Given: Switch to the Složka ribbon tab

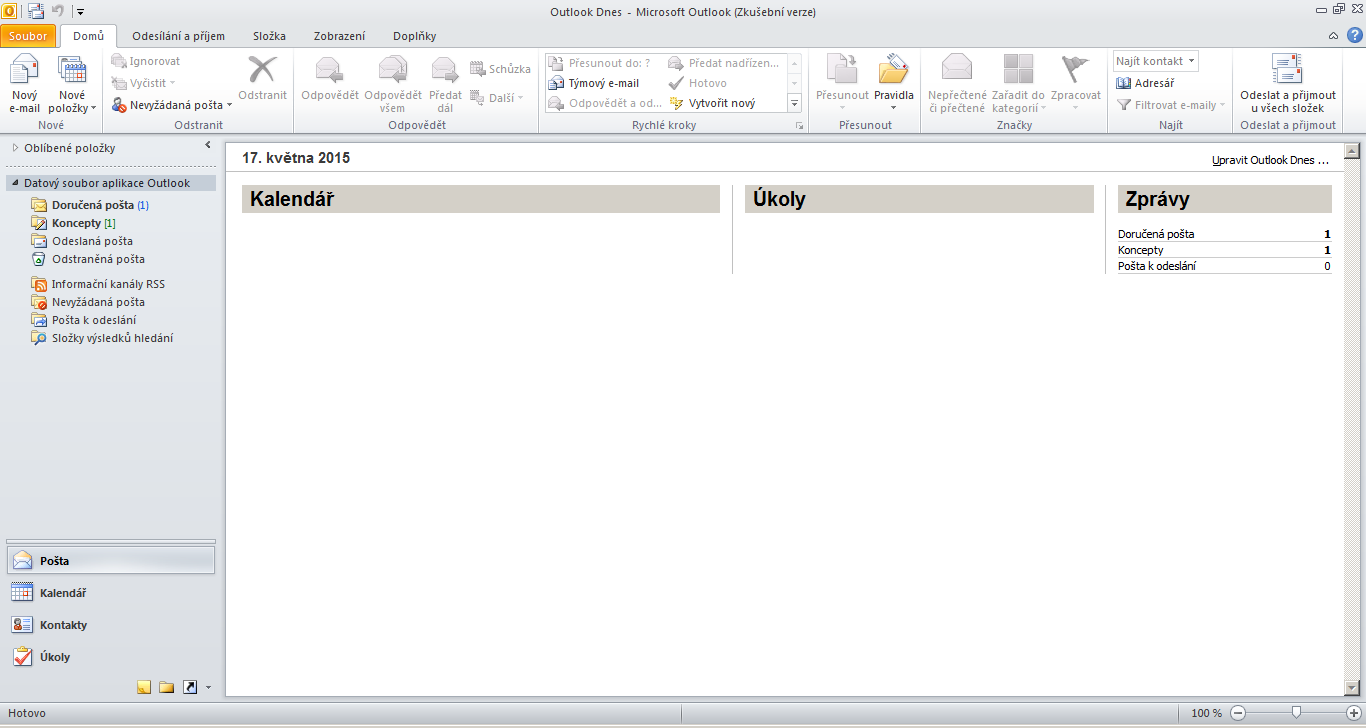Looking at the screenshot, I should pos(269,36).
